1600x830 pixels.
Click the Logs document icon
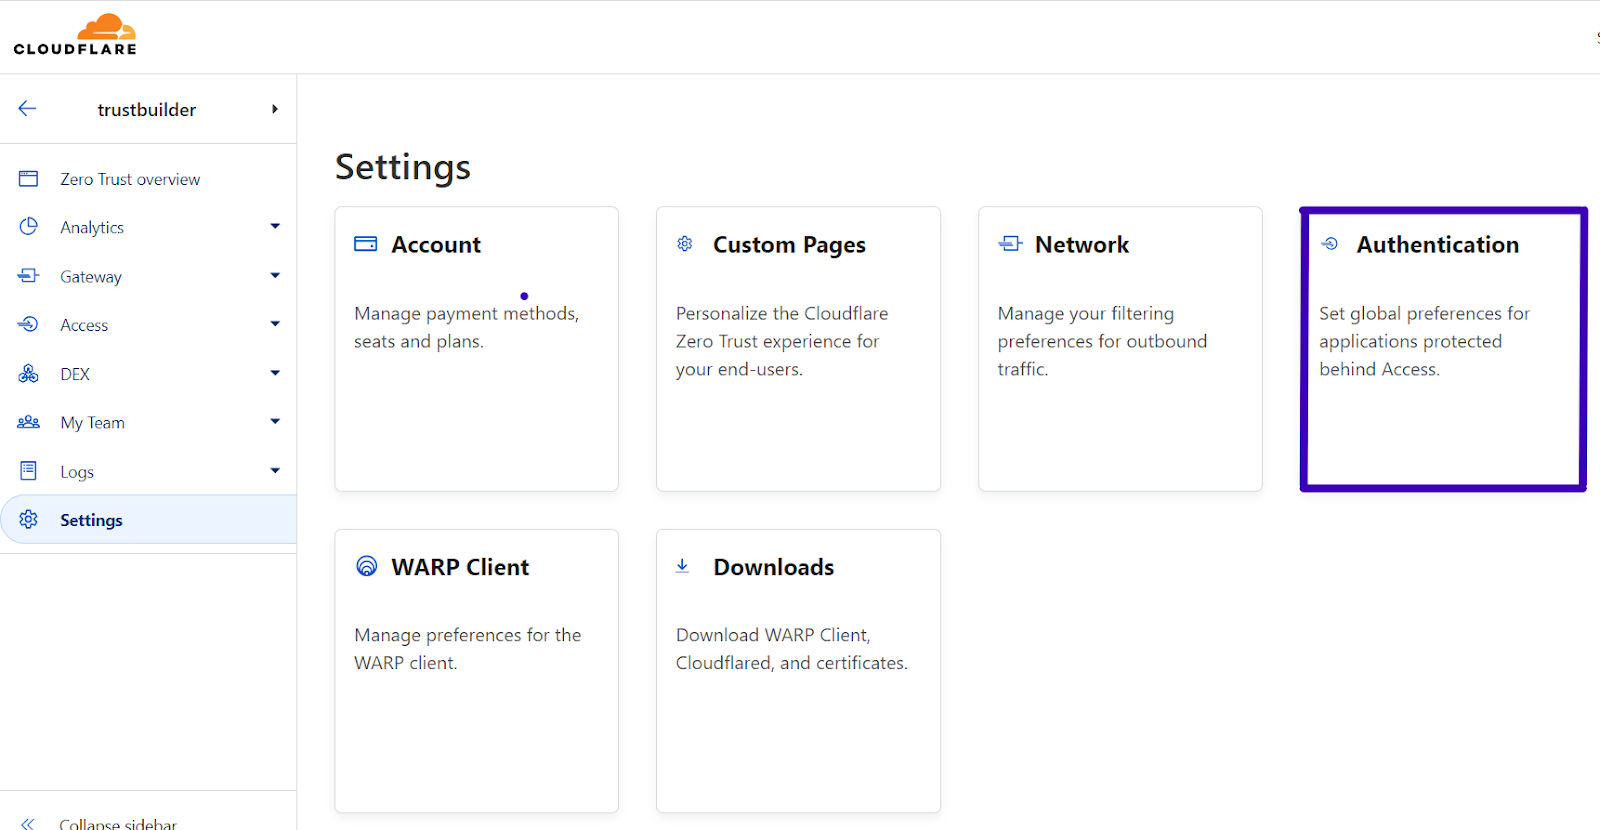(x=28, y=471)
